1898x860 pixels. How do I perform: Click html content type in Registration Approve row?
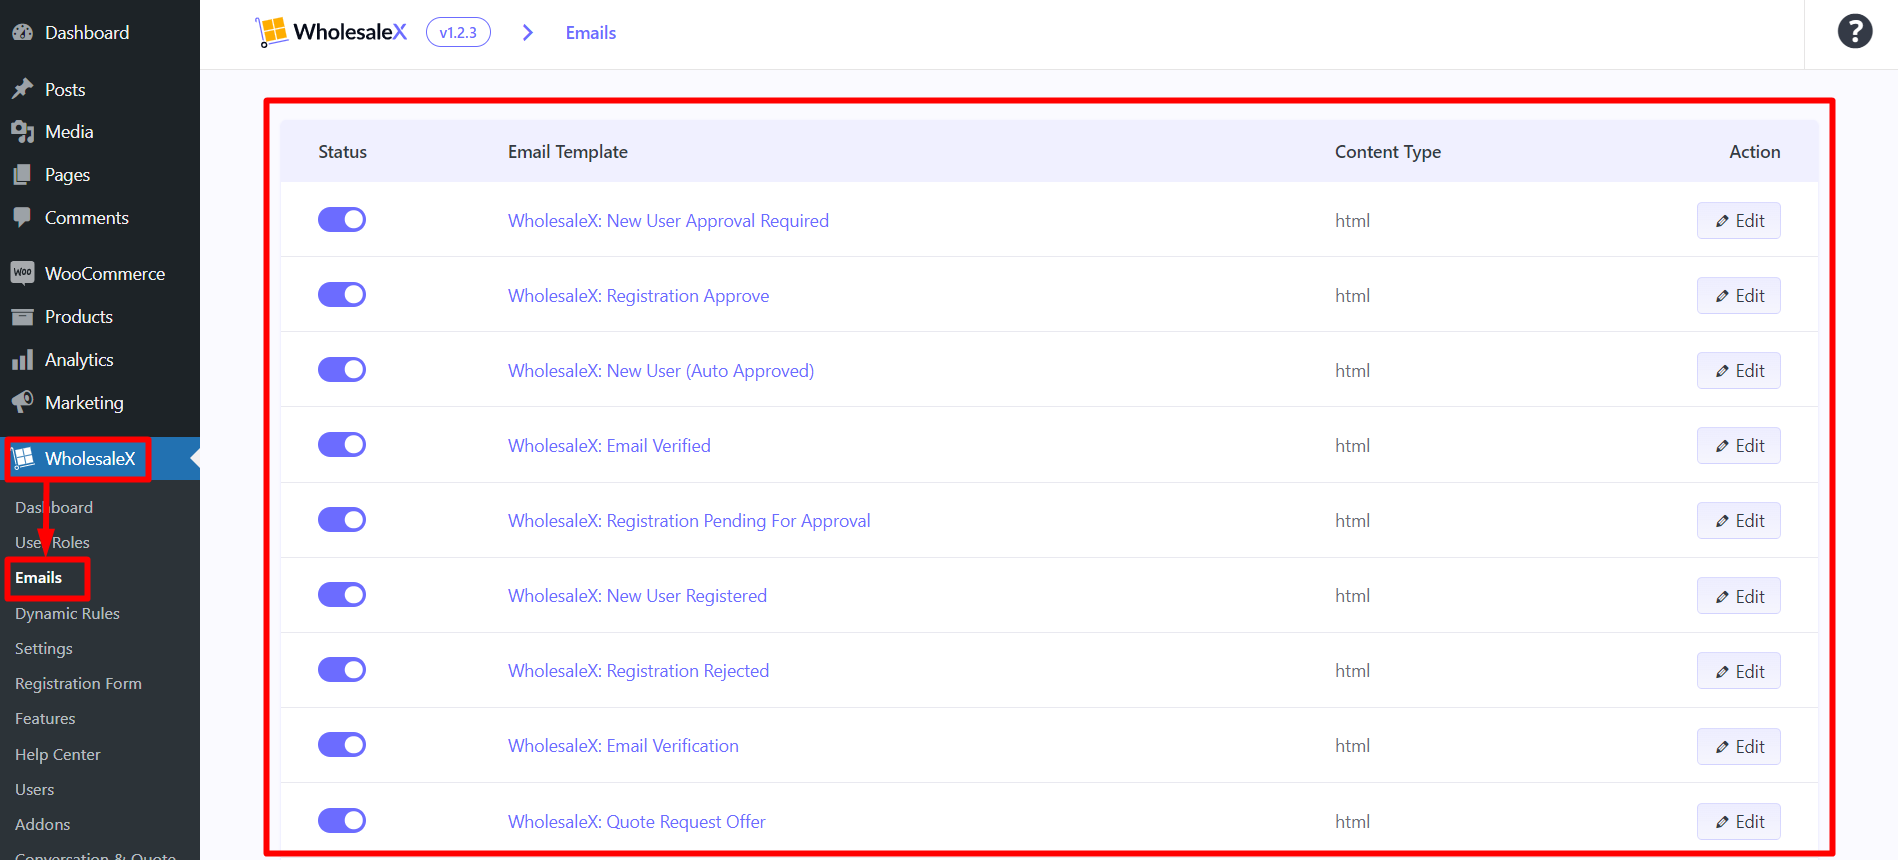[1352, 295]
